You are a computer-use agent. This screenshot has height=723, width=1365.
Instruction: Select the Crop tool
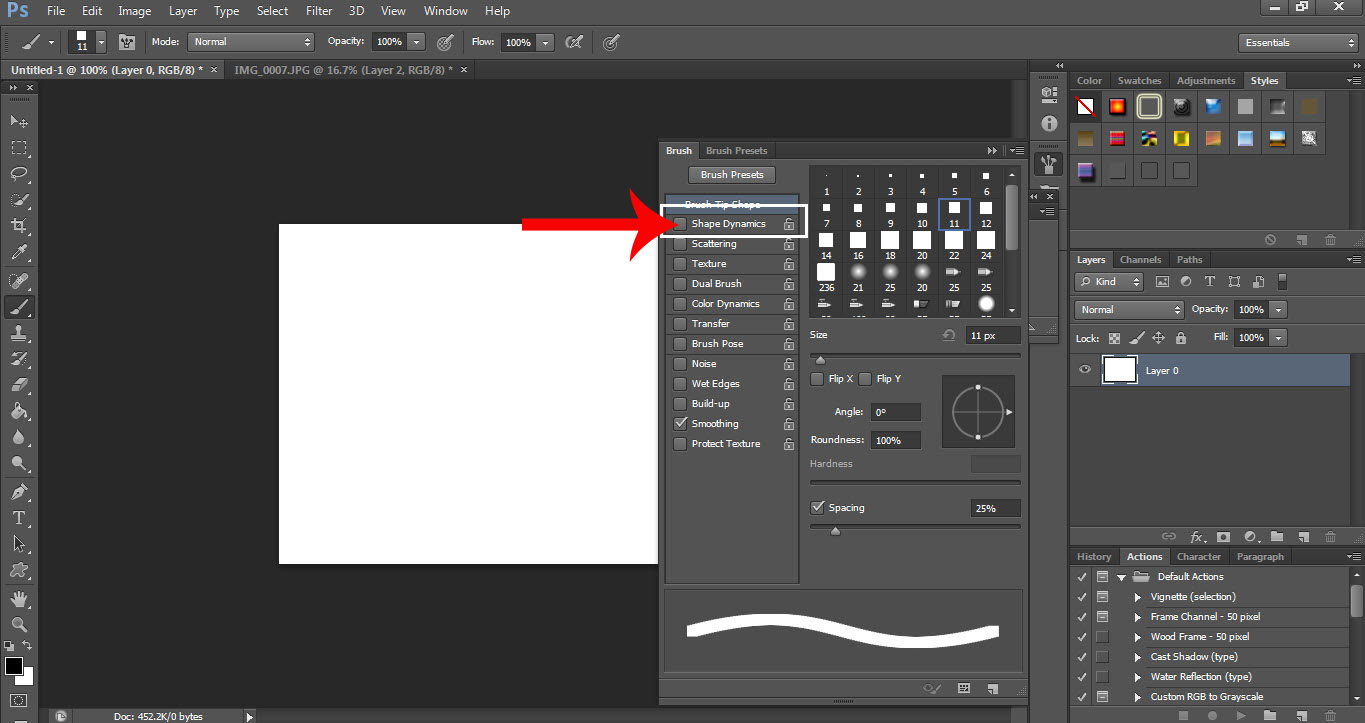click(19, 227)
